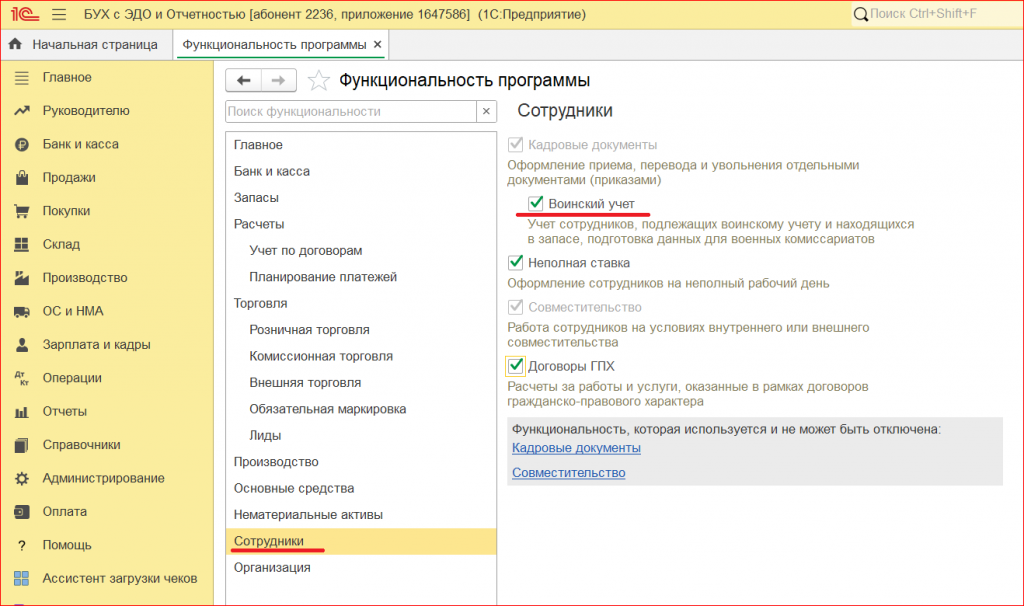Click the Поиск функциональности input field
The width and height of the screenshot is (1024, 606).
pyautogui.click(x=351, y=112)
